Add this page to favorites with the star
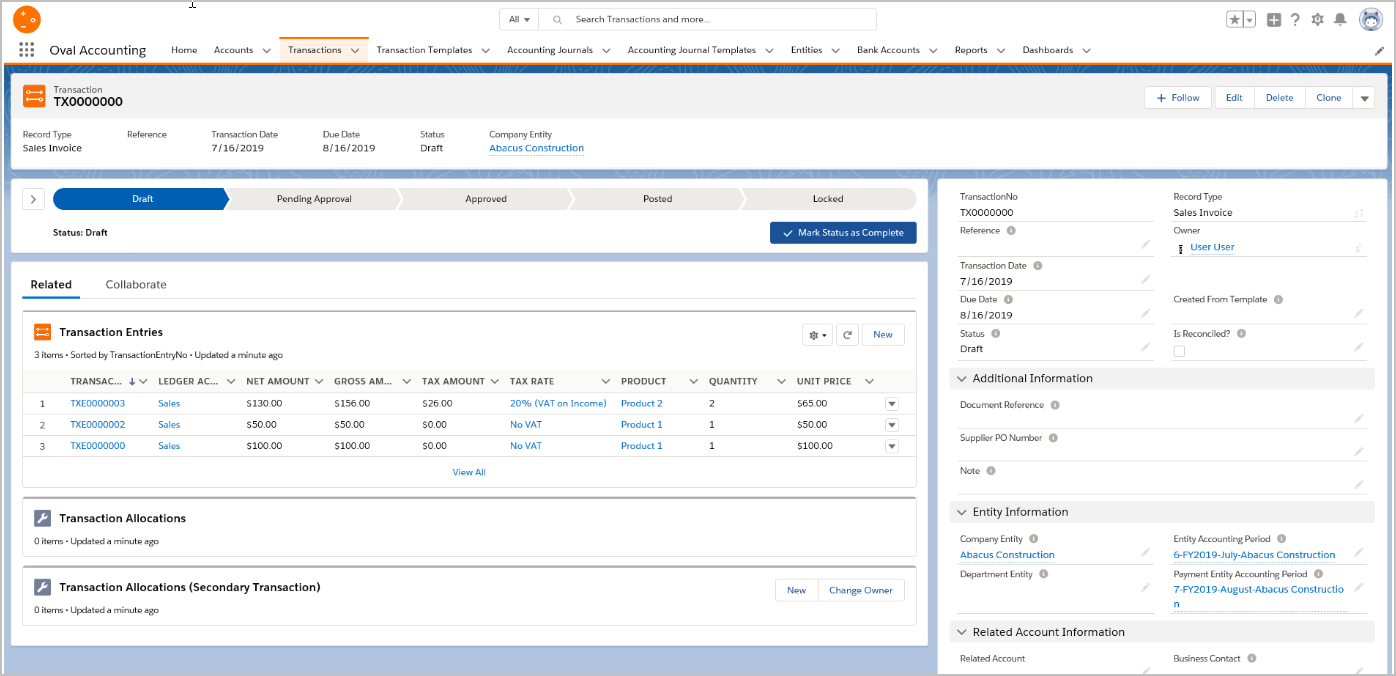1396x676 pixels. (1235, 19)
